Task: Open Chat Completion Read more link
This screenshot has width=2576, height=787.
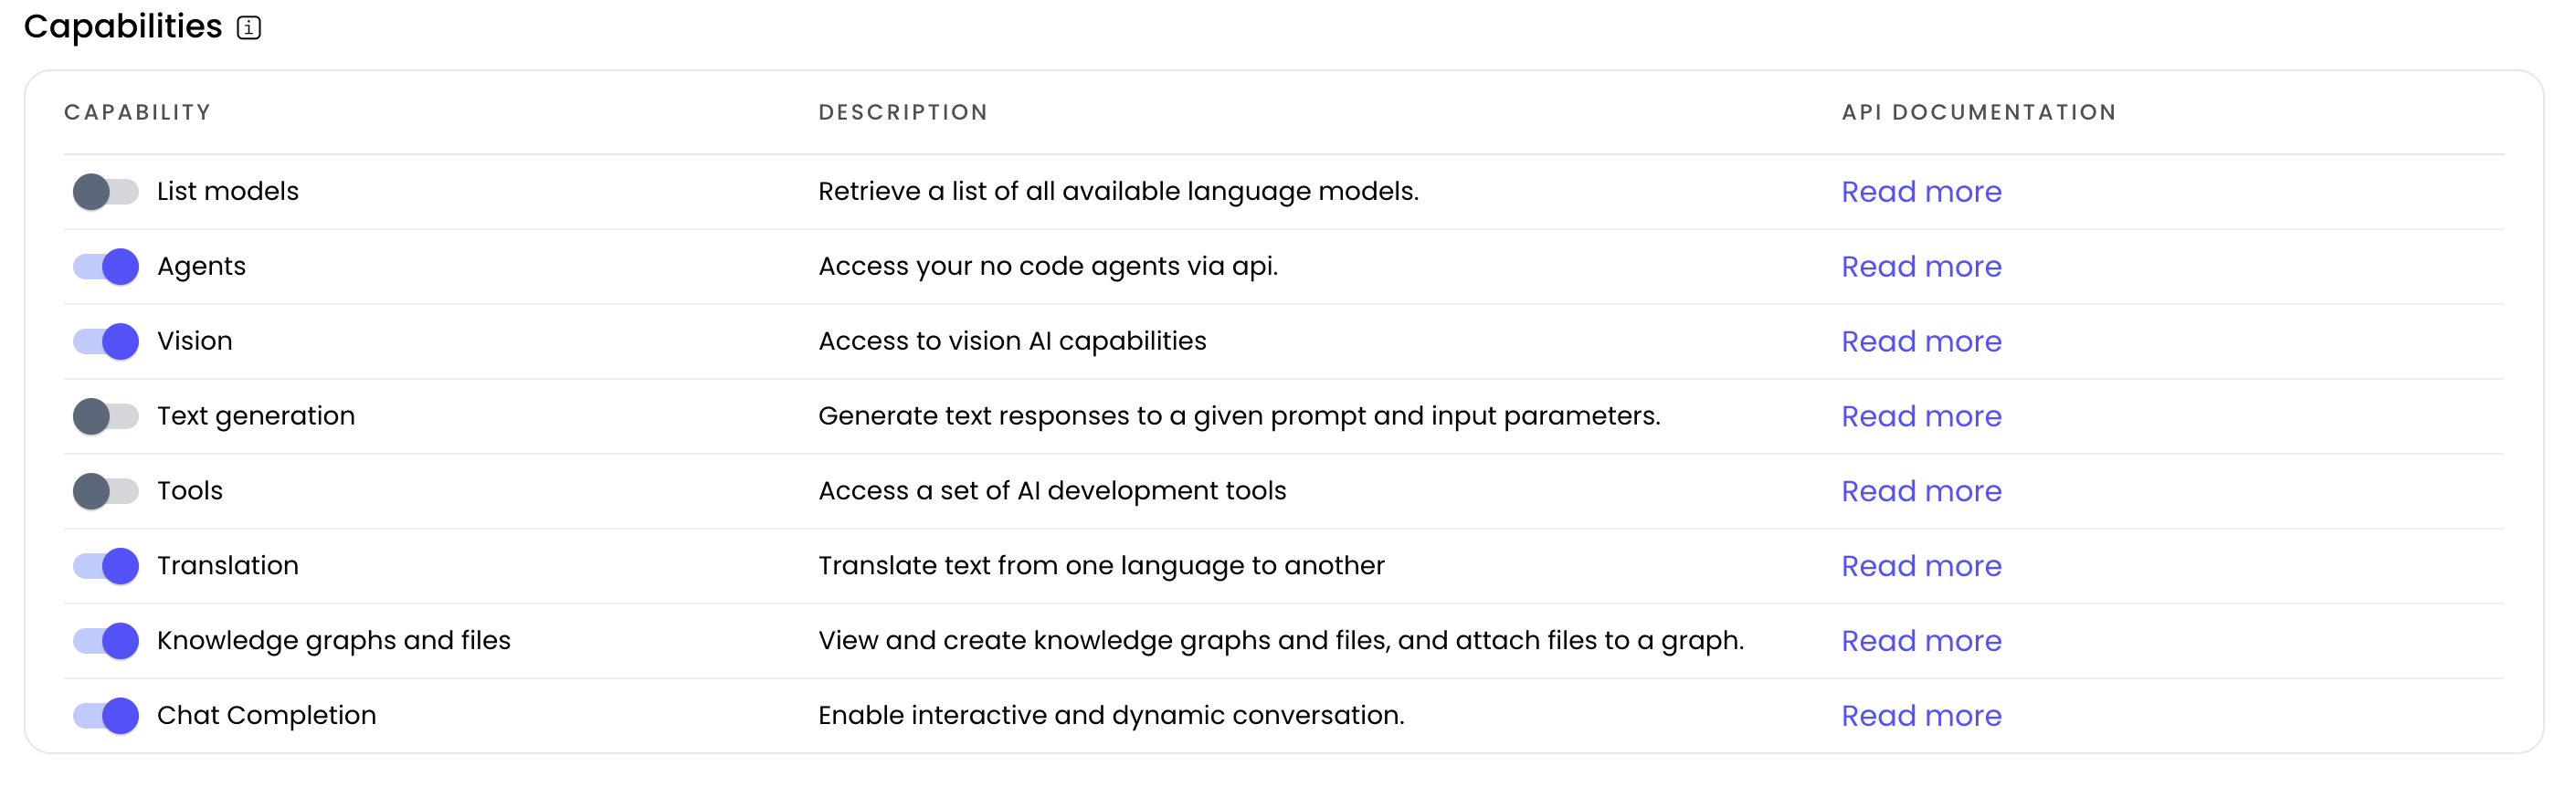Action: (1920, 716)
